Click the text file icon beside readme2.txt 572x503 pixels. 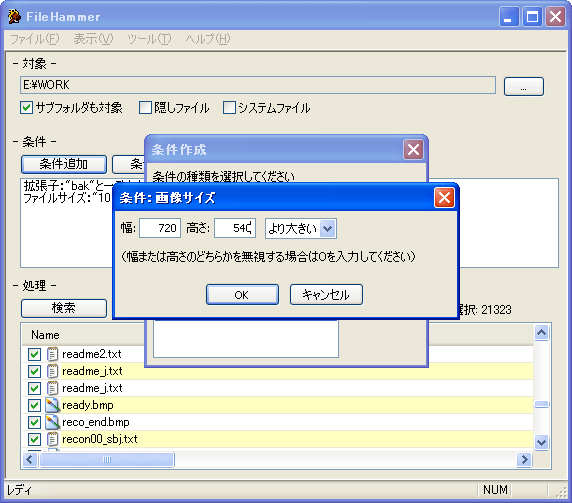coord(53,354)
